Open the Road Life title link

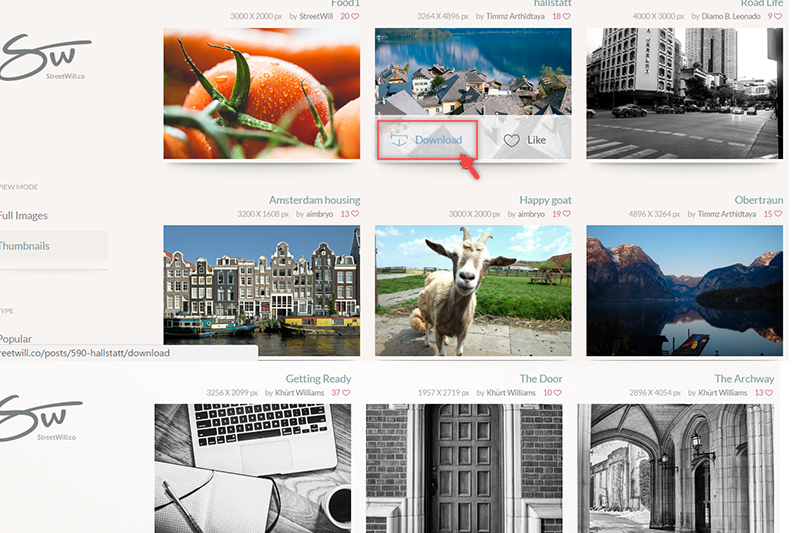(x=762, y=3)
